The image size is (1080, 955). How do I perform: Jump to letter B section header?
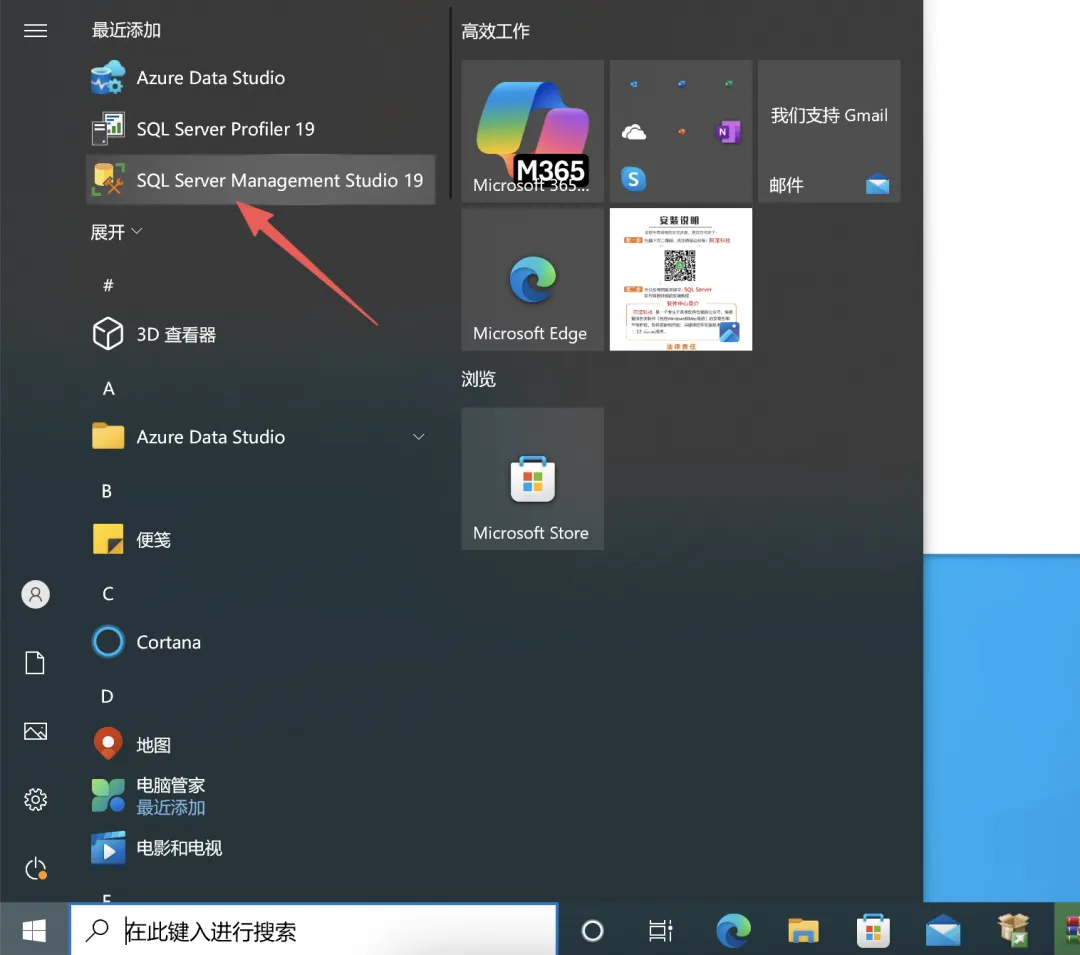pos(107,491)
